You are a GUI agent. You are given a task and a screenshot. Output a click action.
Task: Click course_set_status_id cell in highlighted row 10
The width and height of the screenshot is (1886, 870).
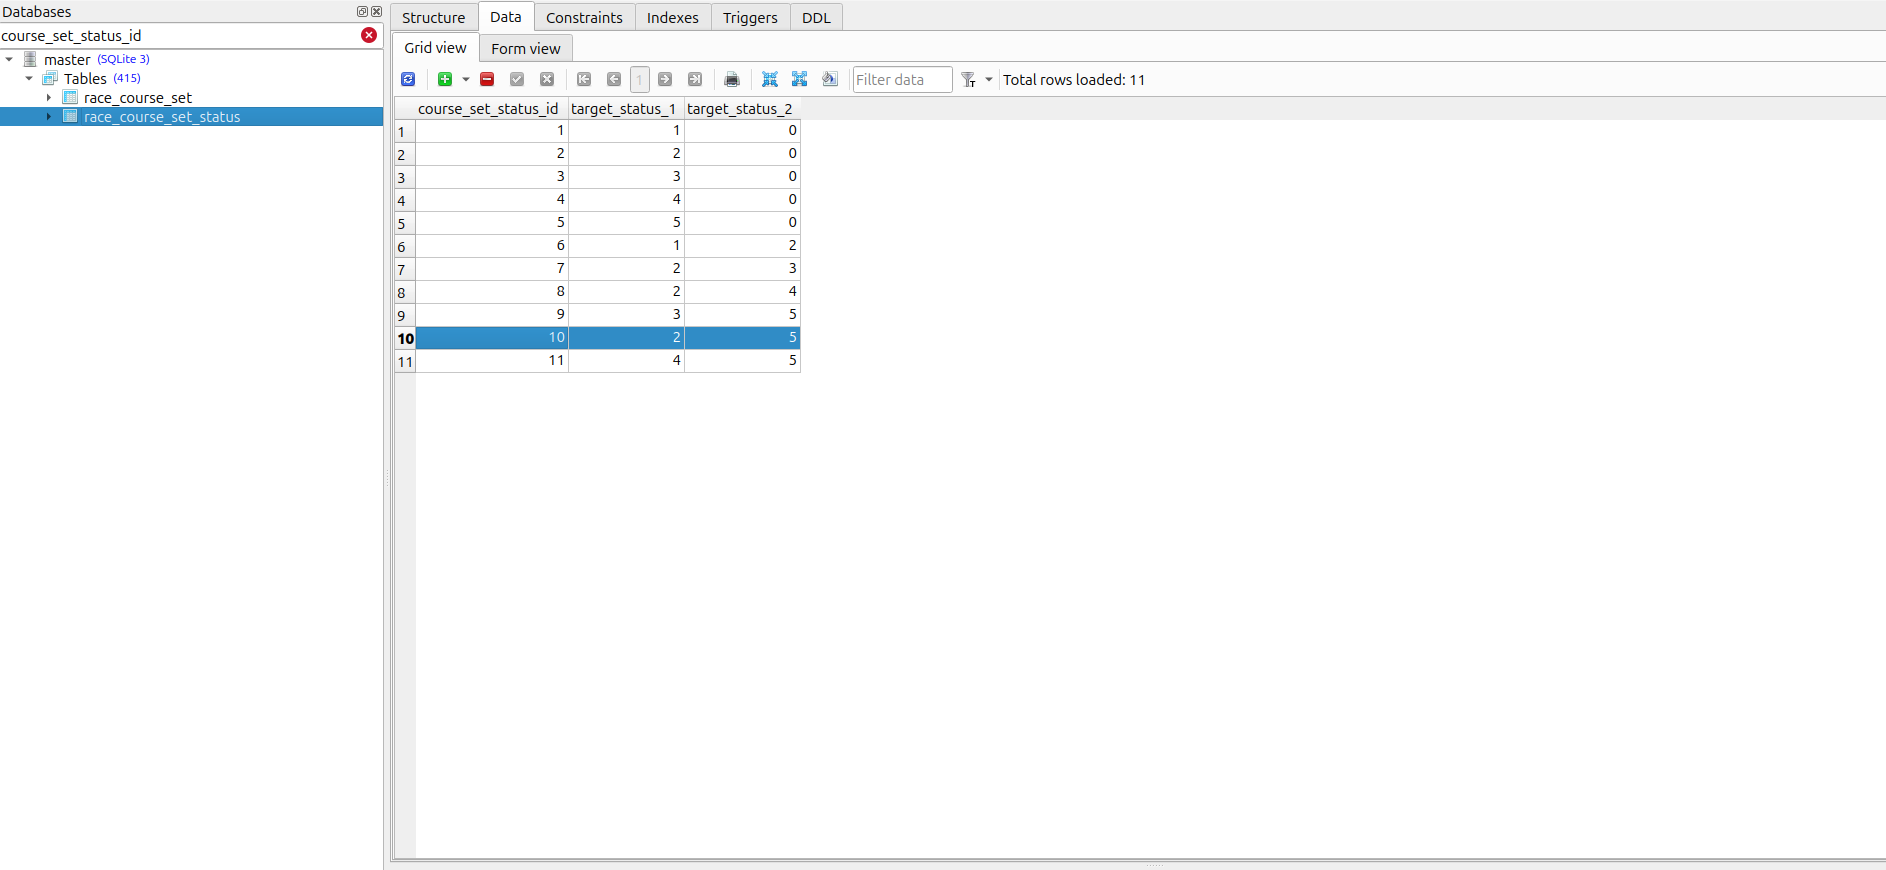click(492, 338)
